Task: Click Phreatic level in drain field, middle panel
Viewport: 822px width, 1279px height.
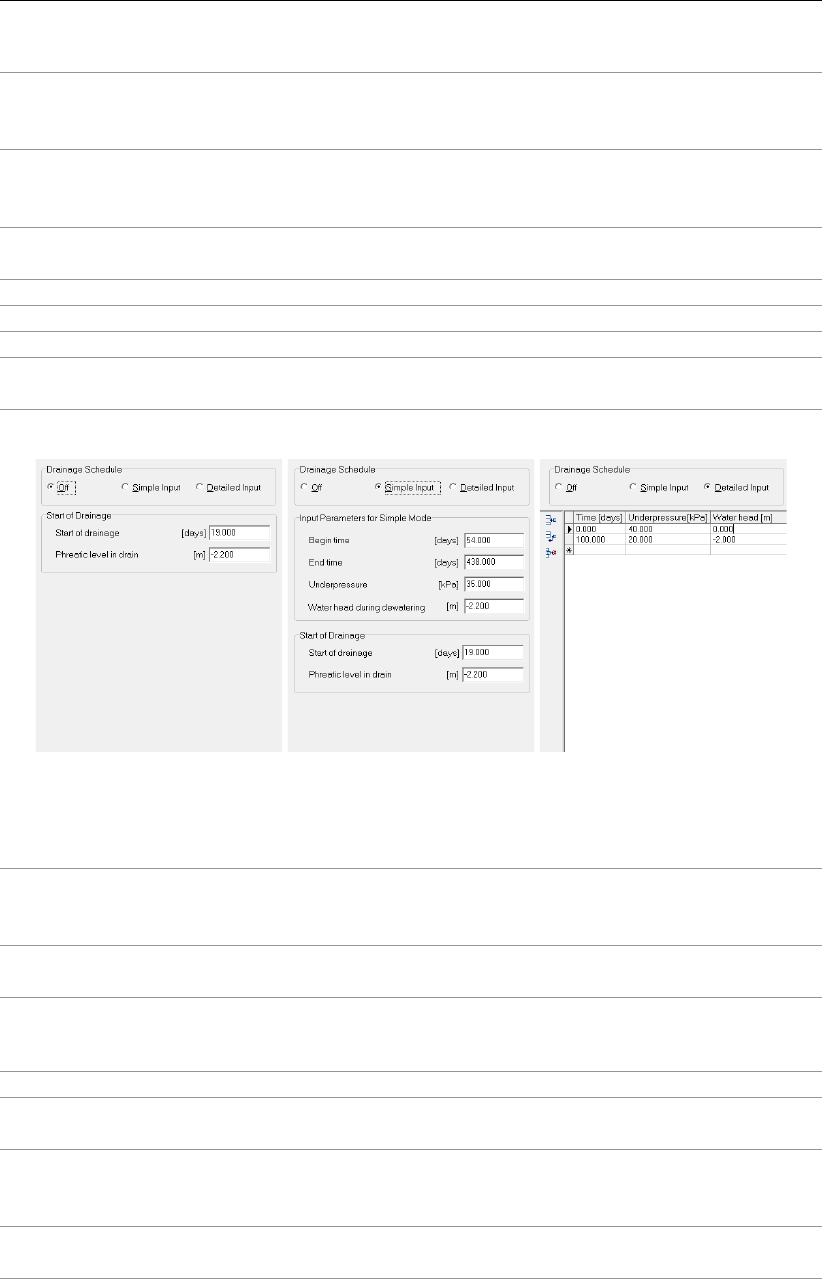Action: coord(494,675)
